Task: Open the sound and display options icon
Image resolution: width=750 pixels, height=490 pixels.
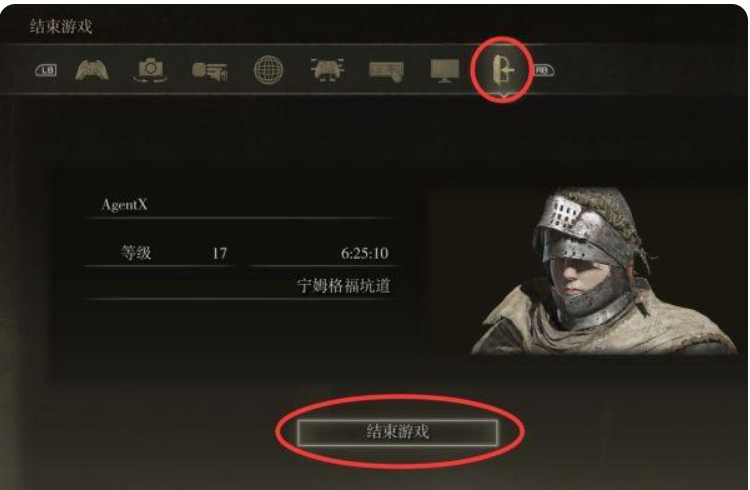Action: coord(210,71)
